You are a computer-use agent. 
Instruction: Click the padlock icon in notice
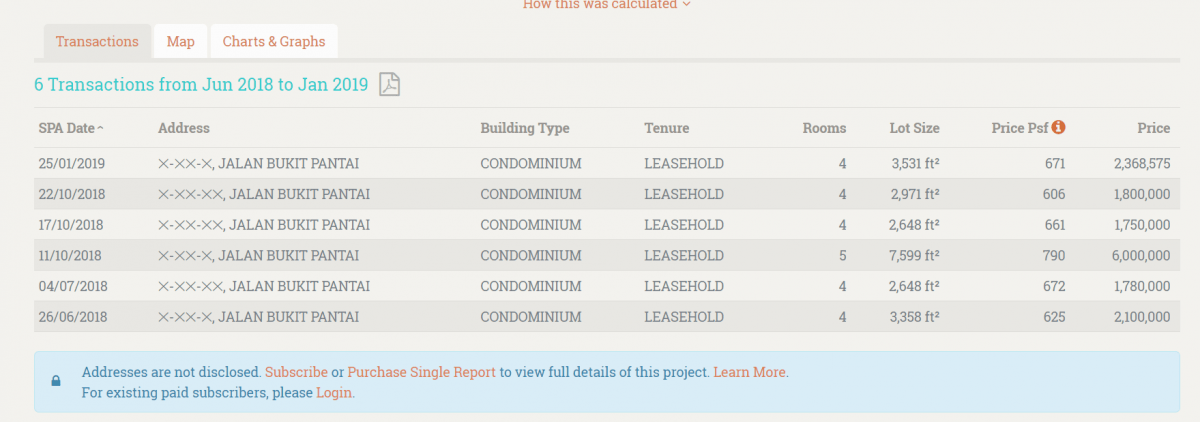point(56,381)
